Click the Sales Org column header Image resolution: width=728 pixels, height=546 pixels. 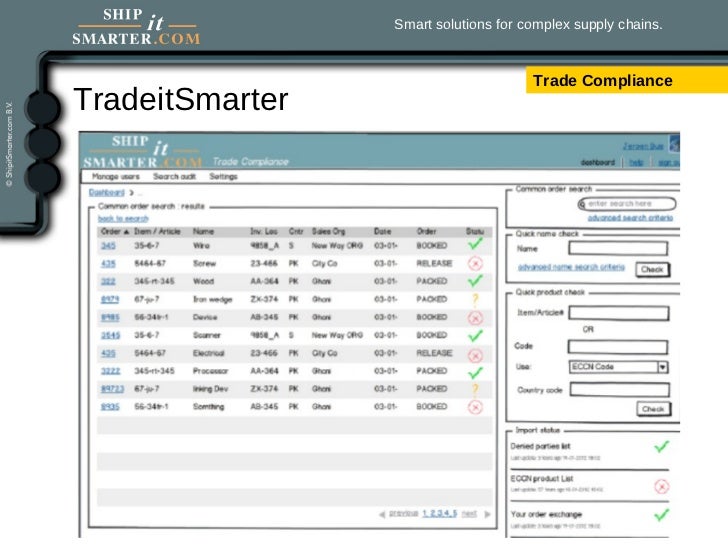coord(328,231)
